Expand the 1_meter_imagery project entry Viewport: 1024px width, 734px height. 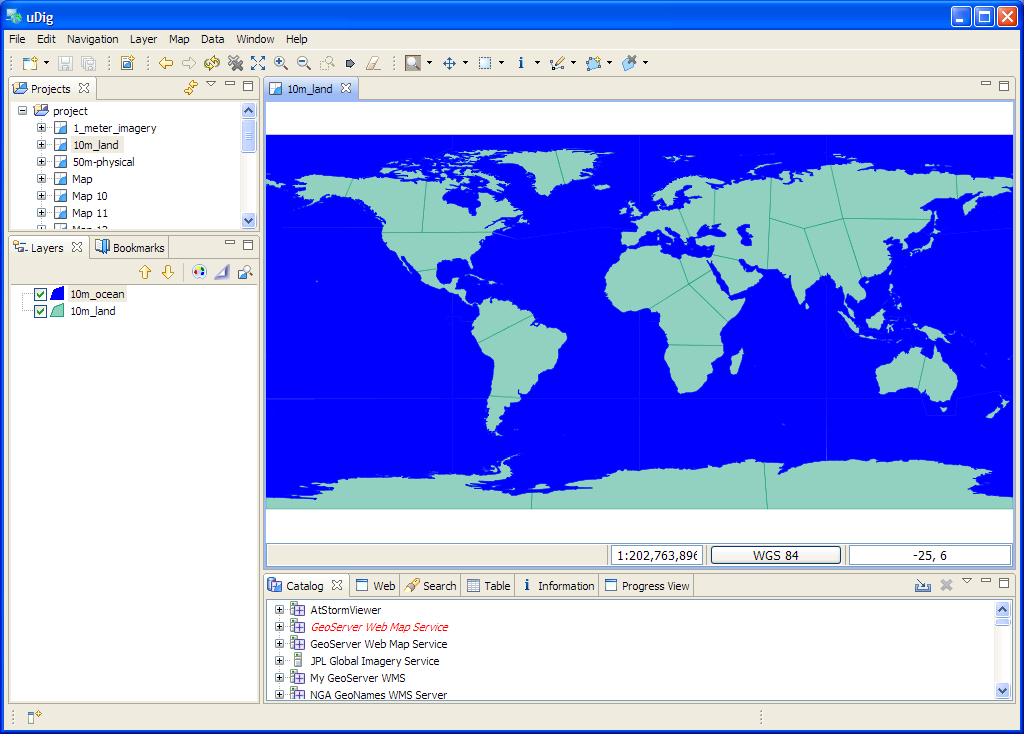(x=40, y=128)
